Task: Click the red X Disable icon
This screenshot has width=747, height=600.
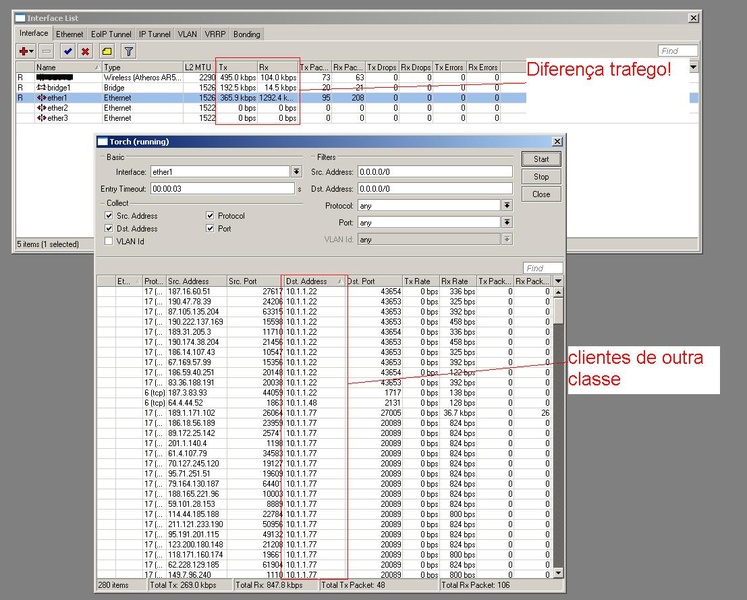Action: click(85, 51)
